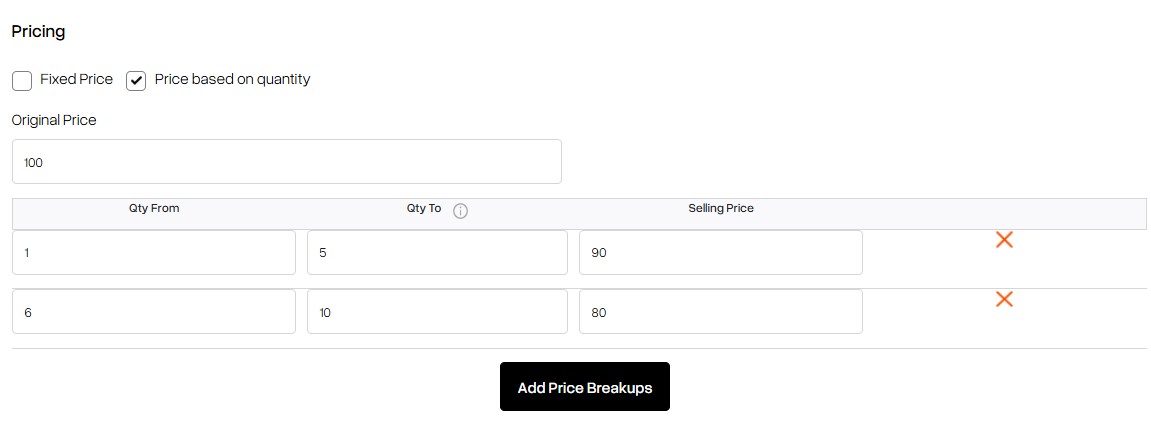Click the Qty From column header

[x=154, y=209]
